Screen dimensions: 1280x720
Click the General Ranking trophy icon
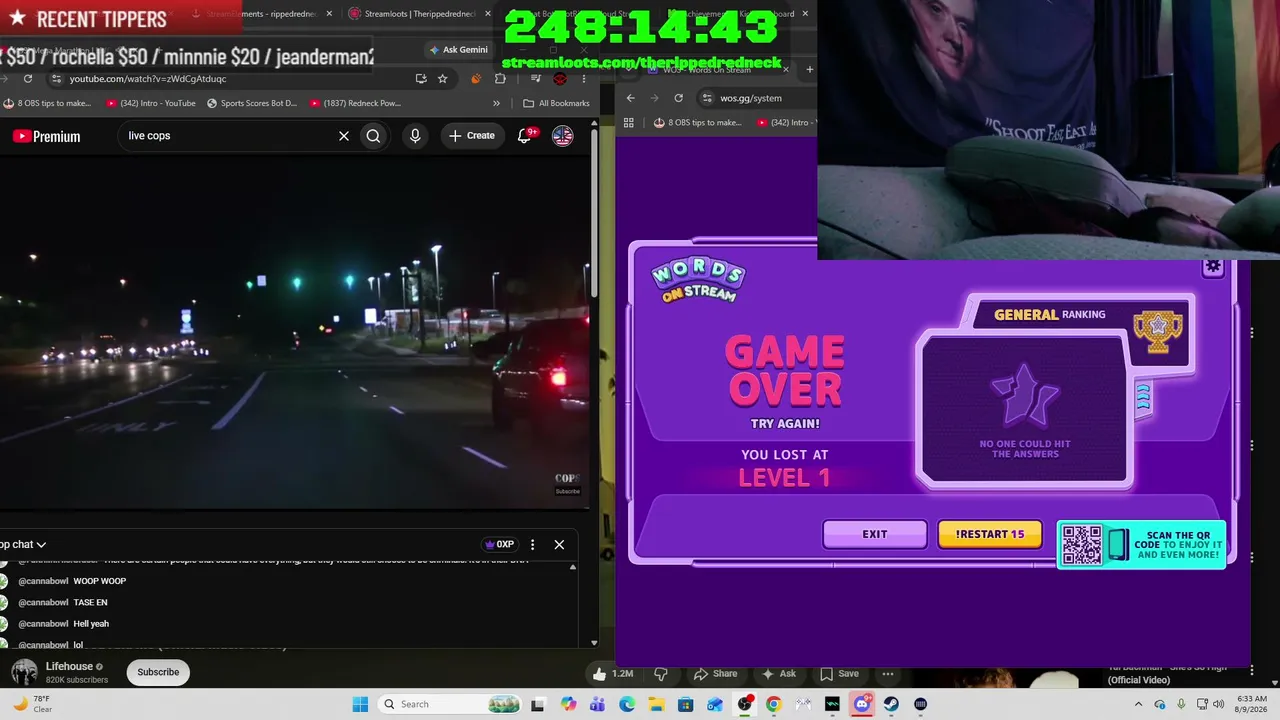coord(1158,331)
